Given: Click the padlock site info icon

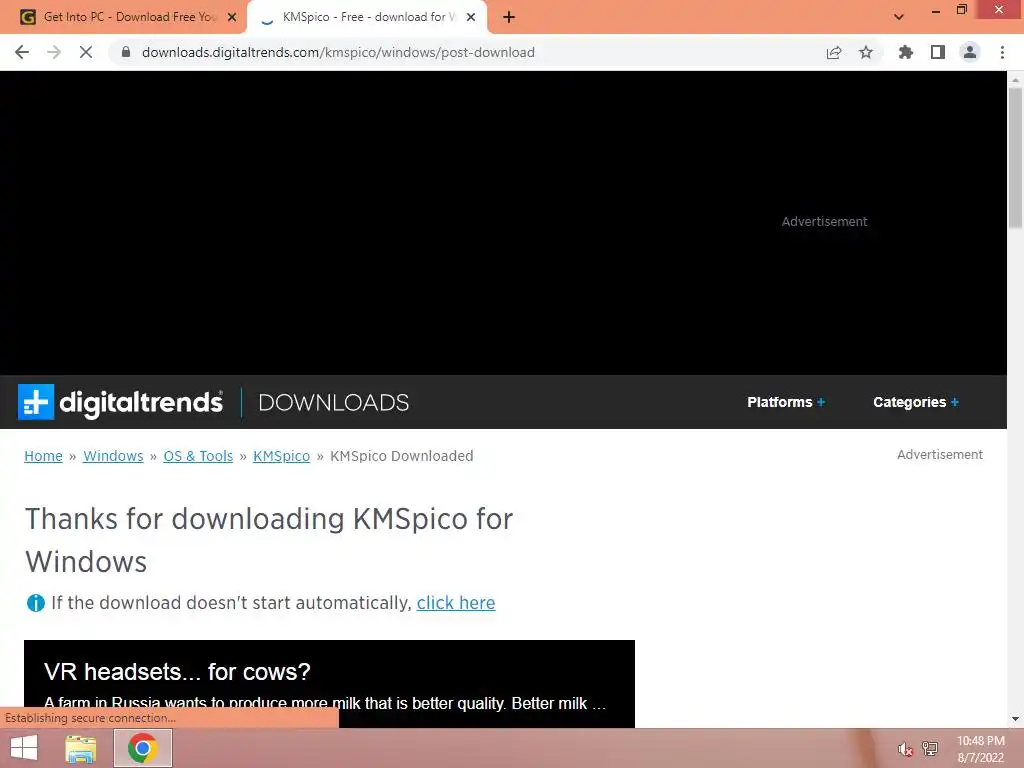Looking at the screenshot, I should coord(125,52).
